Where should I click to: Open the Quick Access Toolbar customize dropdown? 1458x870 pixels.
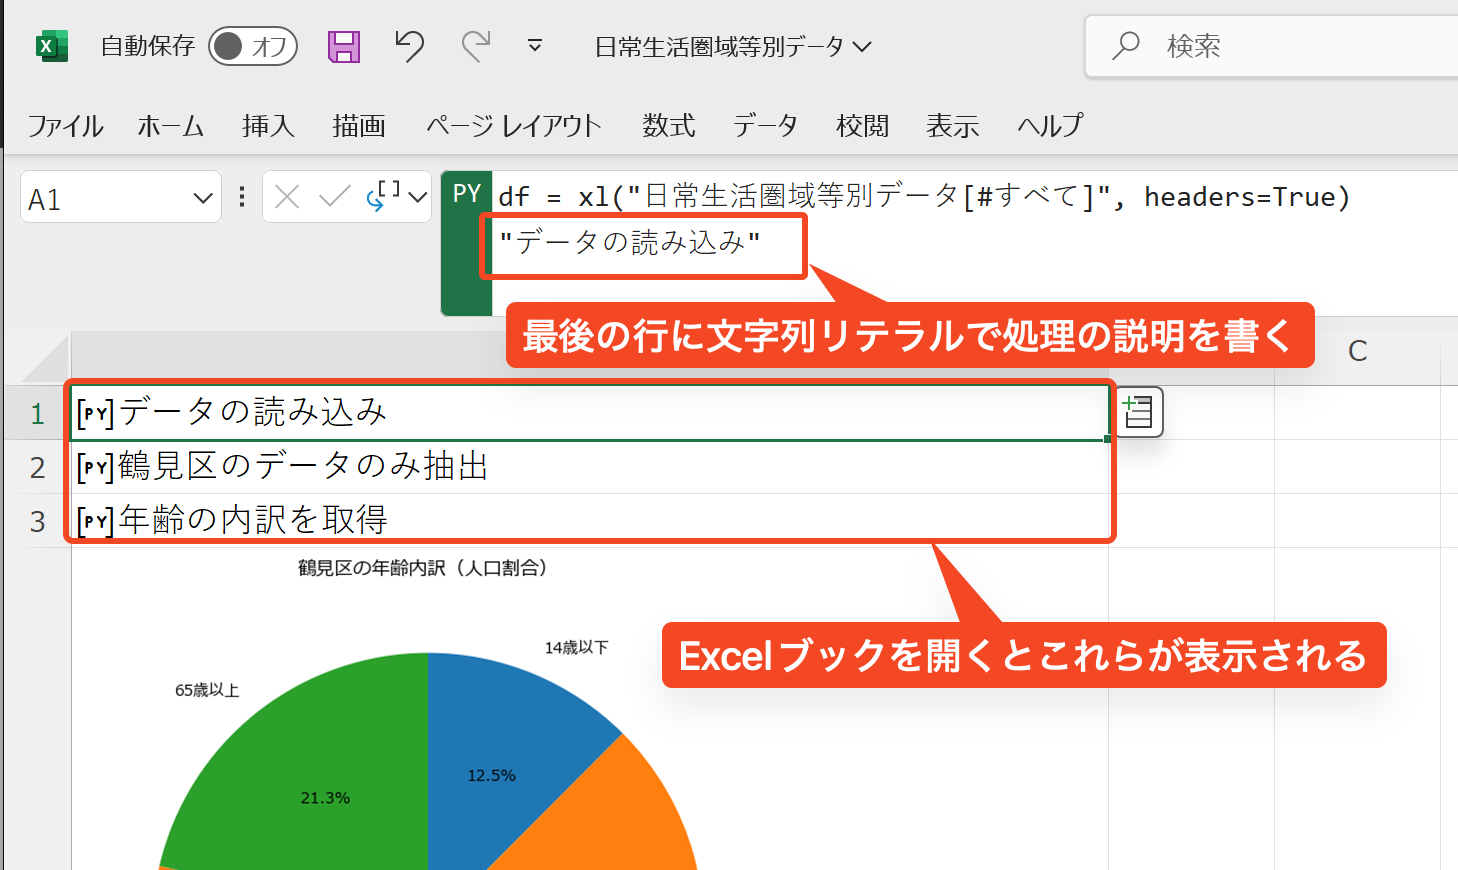(x=535, y=46)
